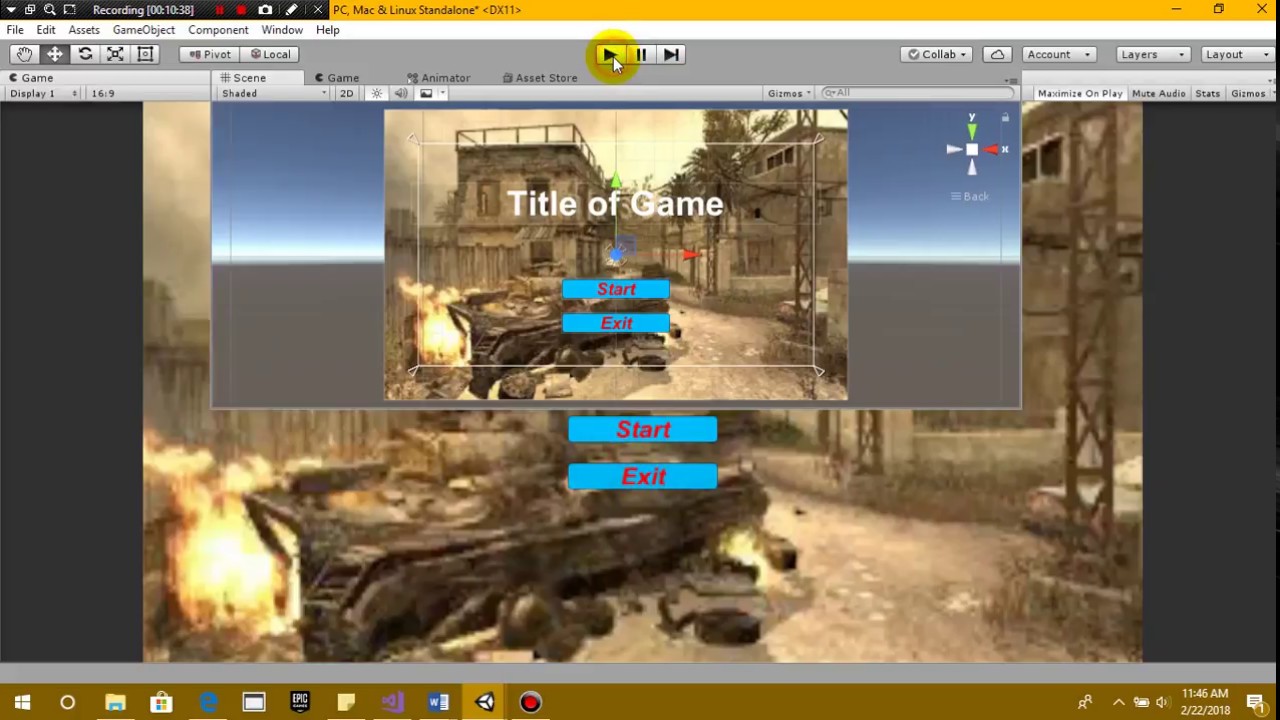Open the File menu

tap(15, 30)
